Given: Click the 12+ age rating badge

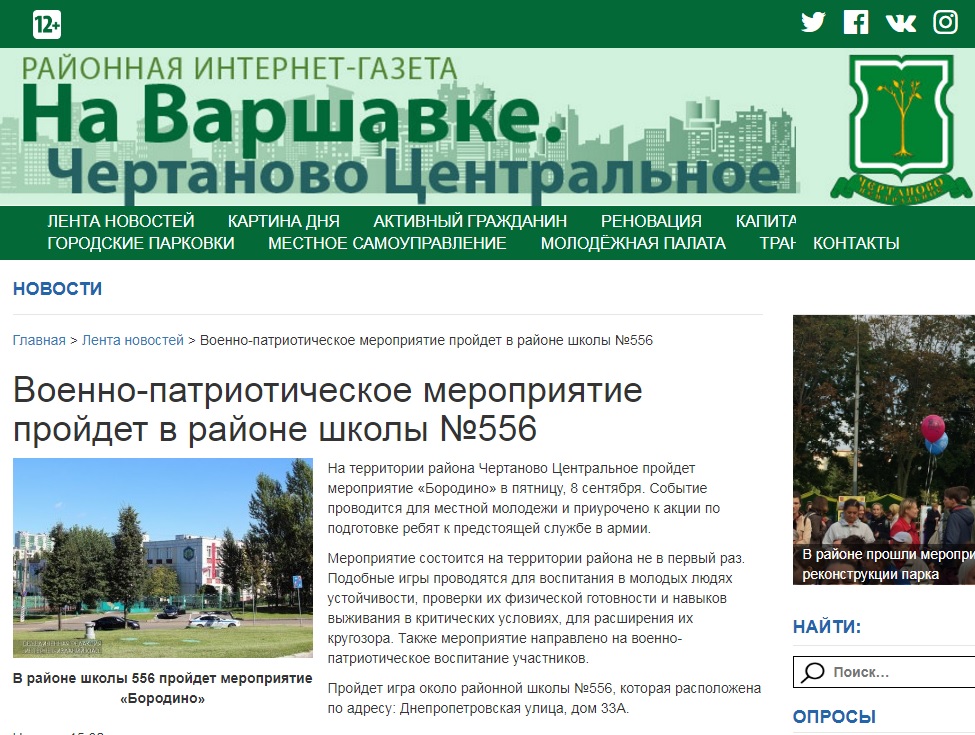Looking at the screenshot, I should [47, 24].
